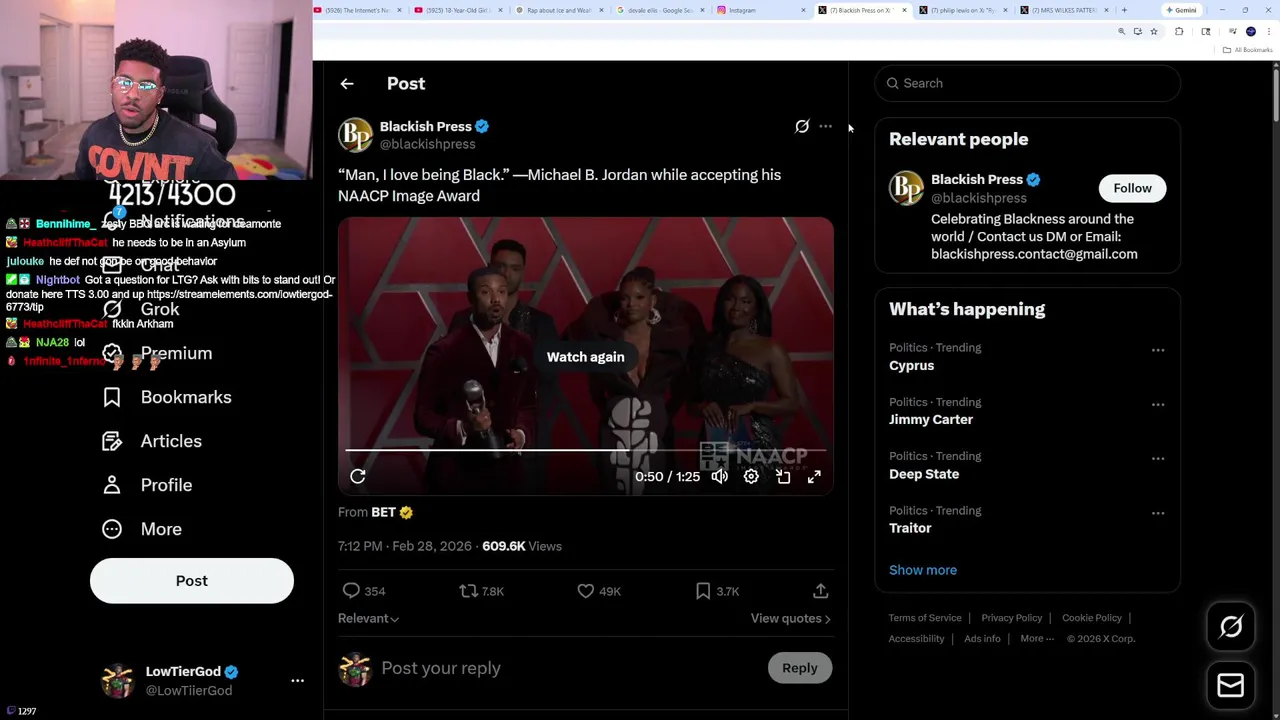Open Accessibility footer link
The height and width of the screenshot is (720, 1280).
coord(916,639)
